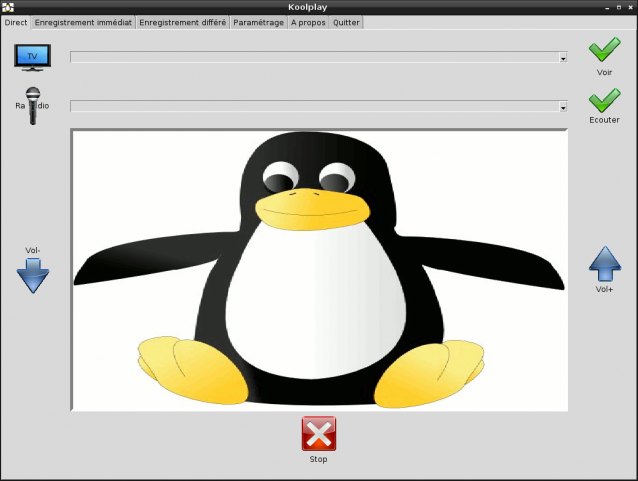Open the A propos tab
638x481 pixels.
(x=308, y=22)
